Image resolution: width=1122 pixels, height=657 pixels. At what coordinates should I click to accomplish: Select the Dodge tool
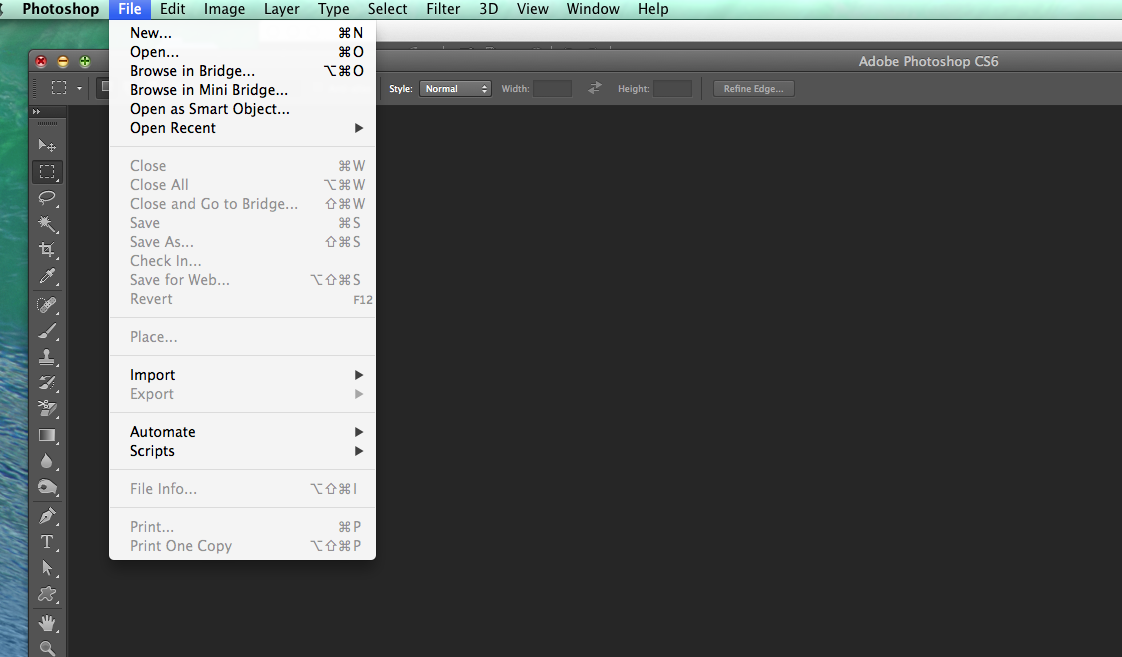tap(47, 488)
